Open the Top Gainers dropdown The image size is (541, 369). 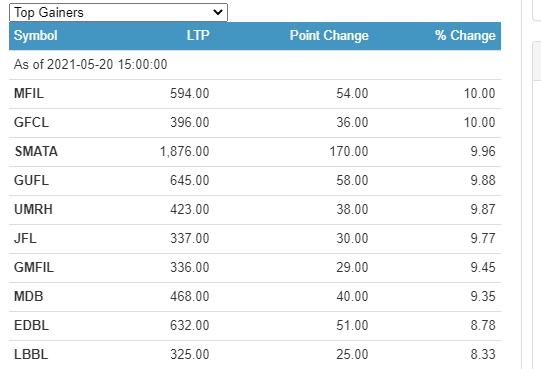tap(118, 12)
